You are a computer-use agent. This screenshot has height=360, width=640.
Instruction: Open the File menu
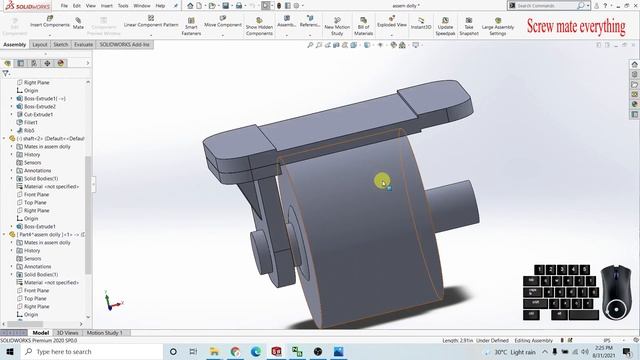[x=64, y=6]
